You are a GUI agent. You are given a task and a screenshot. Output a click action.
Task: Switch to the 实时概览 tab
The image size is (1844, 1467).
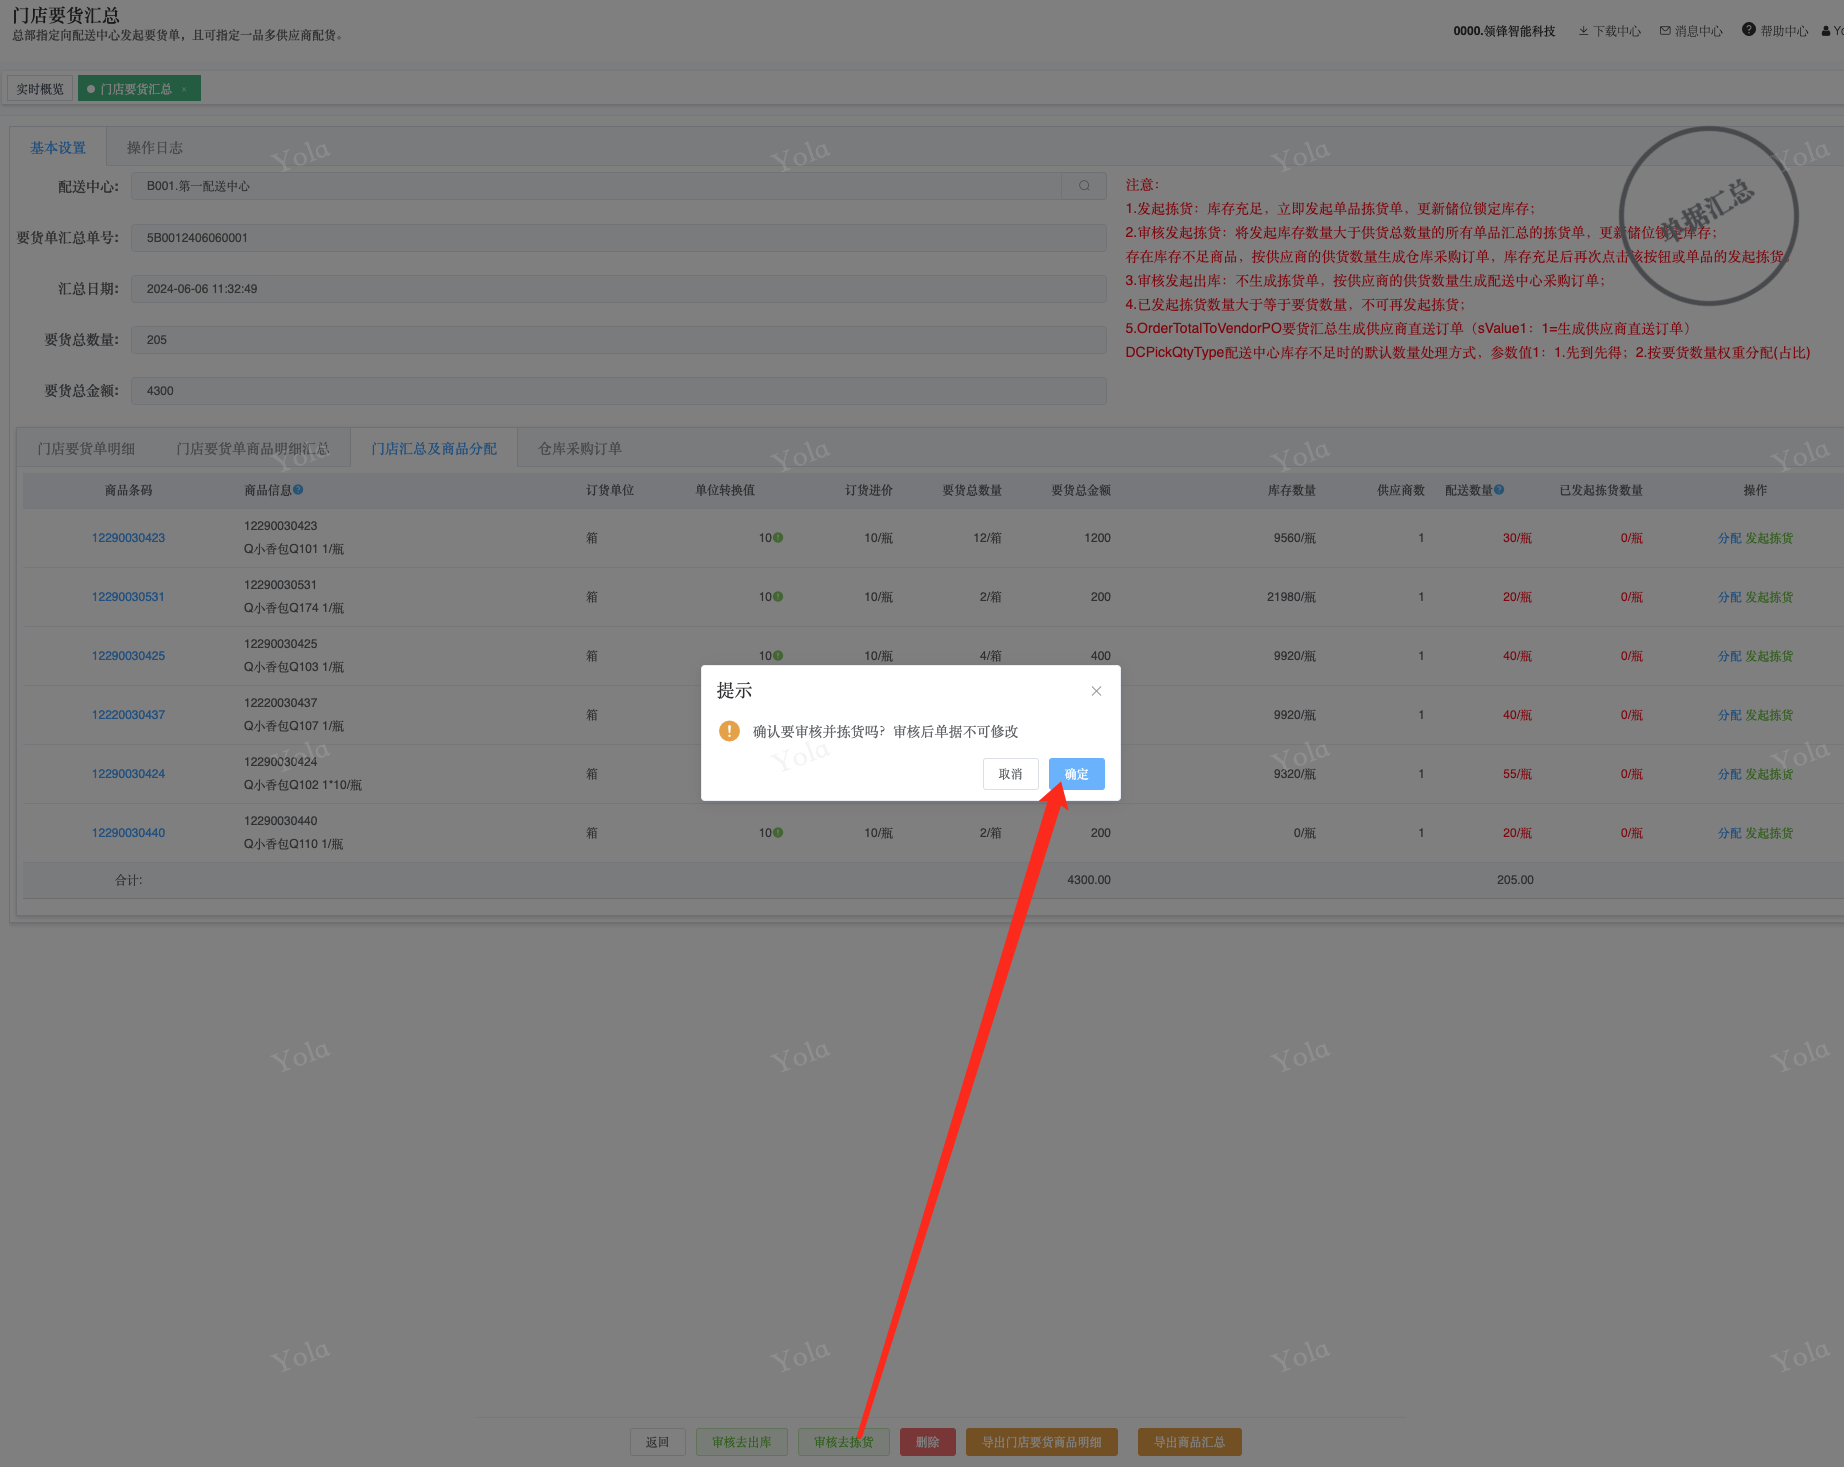pyautogui.click(x=40, y=89)
